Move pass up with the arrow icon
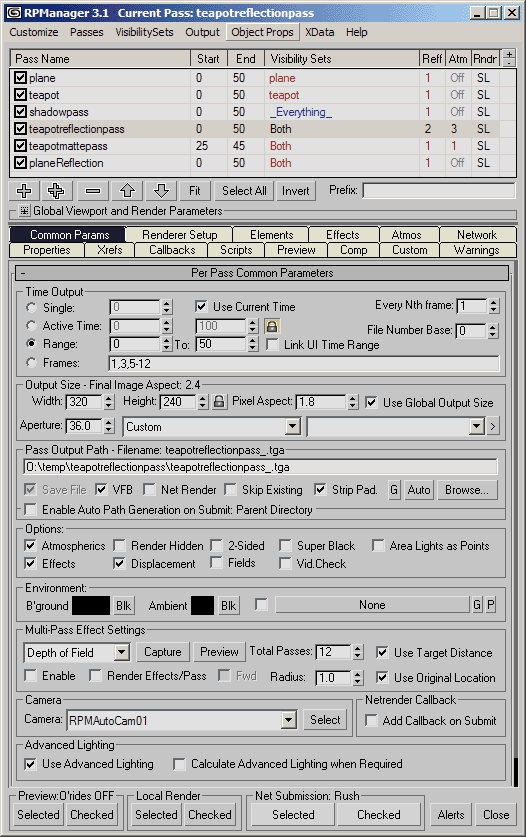This screenshot has width=526, height=837. tap(127, 191)
